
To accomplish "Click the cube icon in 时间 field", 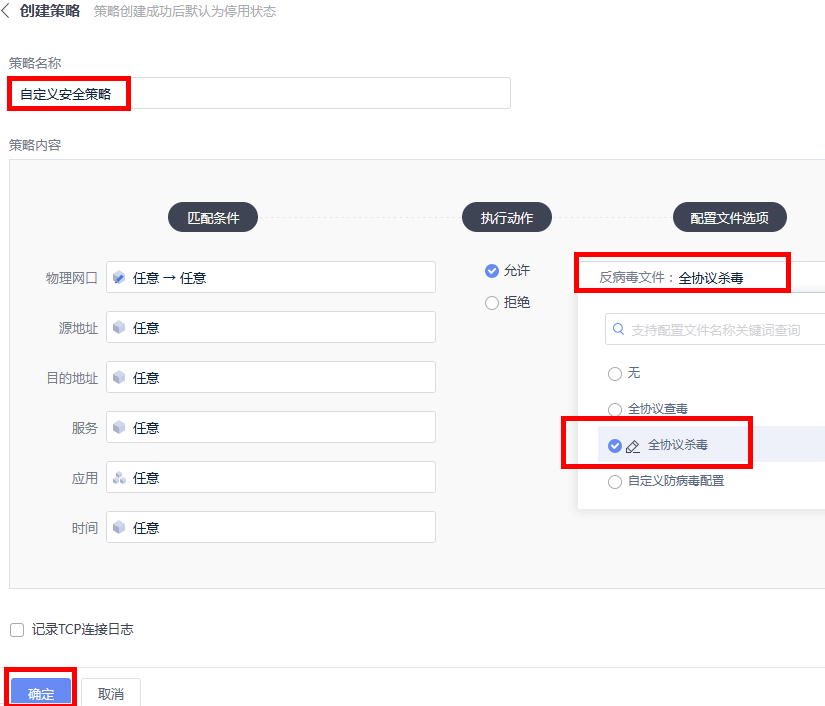I will click(117, 527).
